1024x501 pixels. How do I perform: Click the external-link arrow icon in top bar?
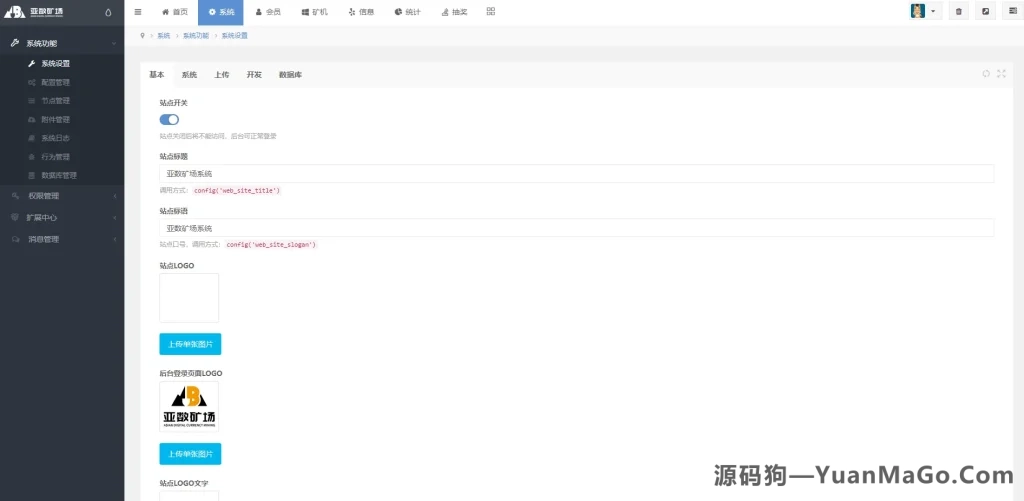[985, 12]
